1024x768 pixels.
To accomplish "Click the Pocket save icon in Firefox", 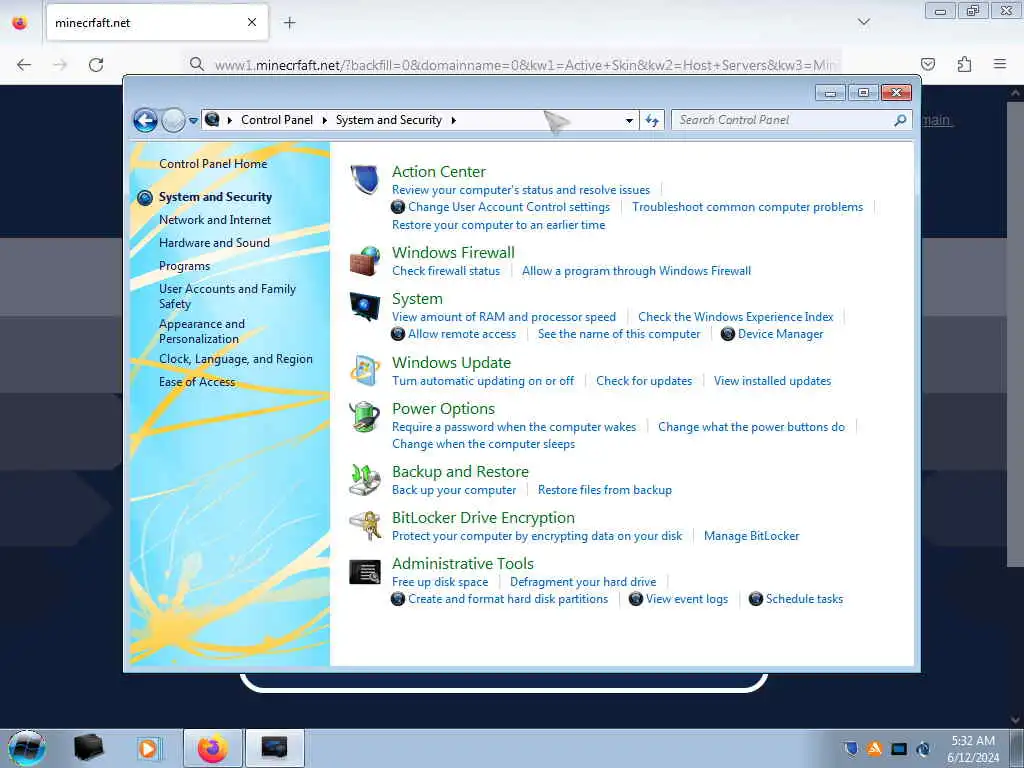I will (928, 64).
